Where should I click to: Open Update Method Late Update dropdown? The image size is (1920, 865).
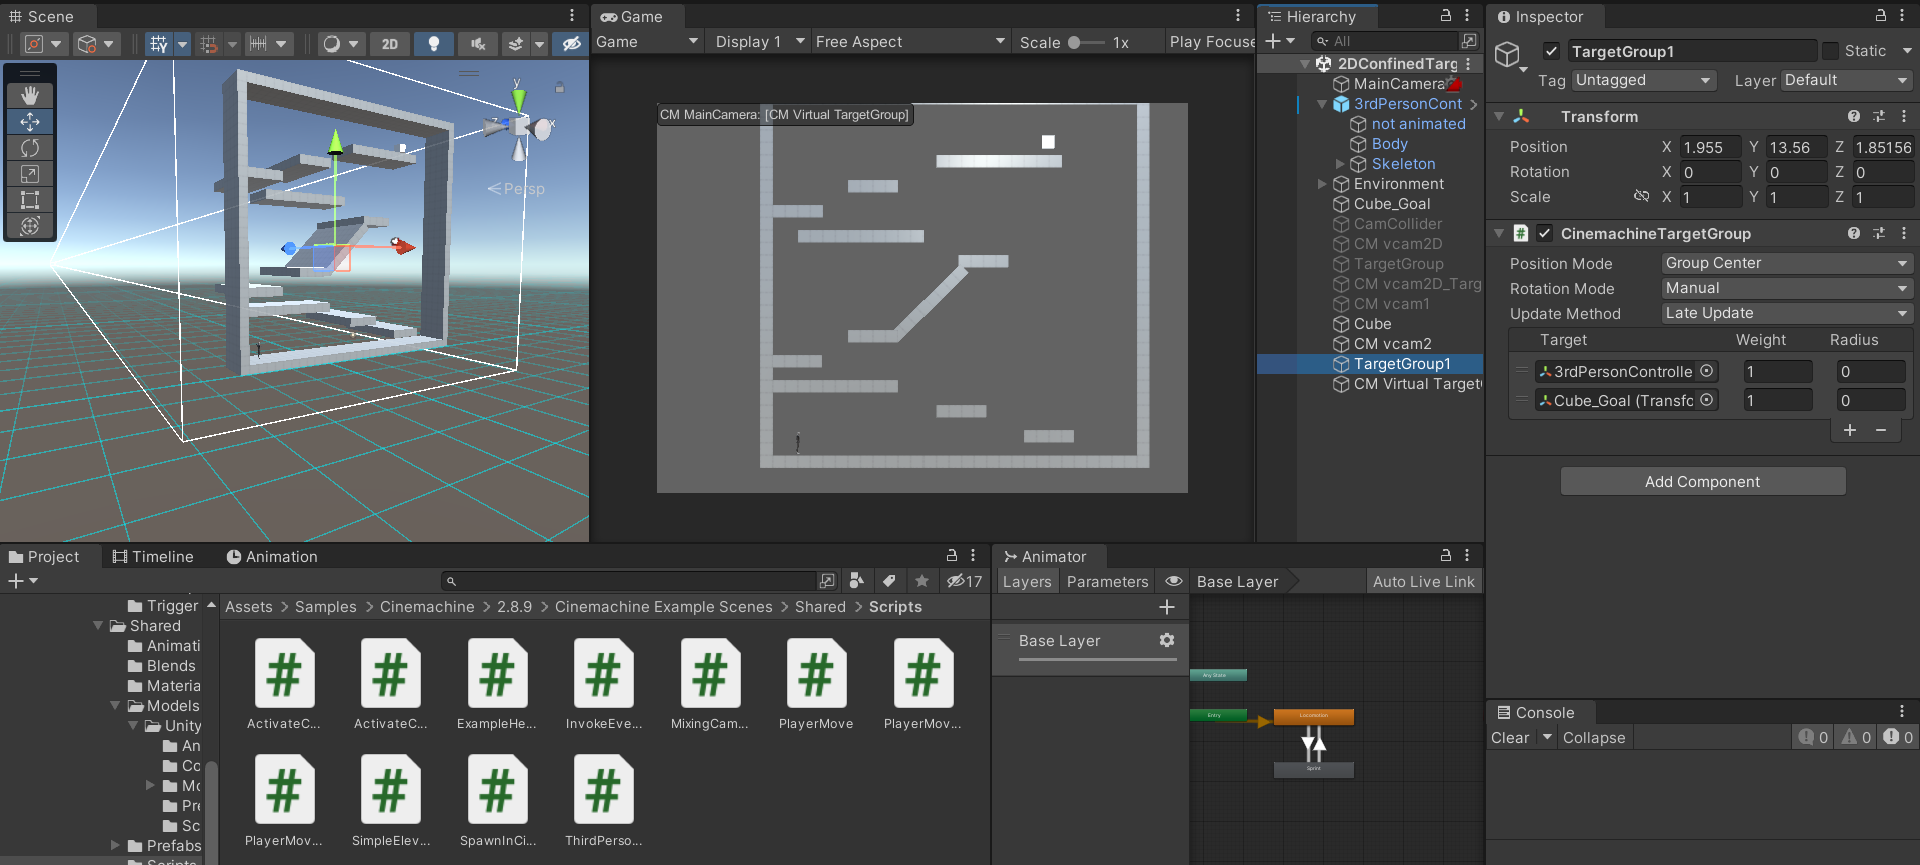point(1787,313)
